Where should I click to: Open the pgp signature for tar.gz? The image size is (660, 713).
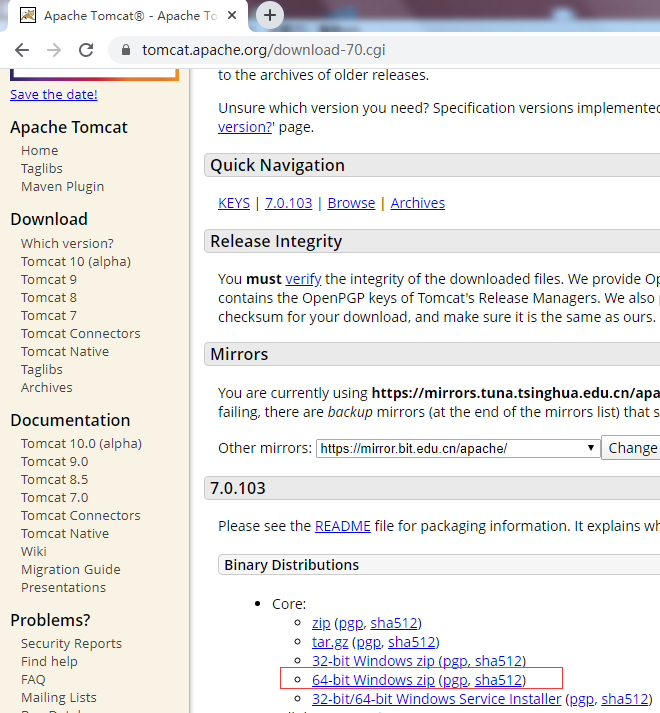coord(368,643)
